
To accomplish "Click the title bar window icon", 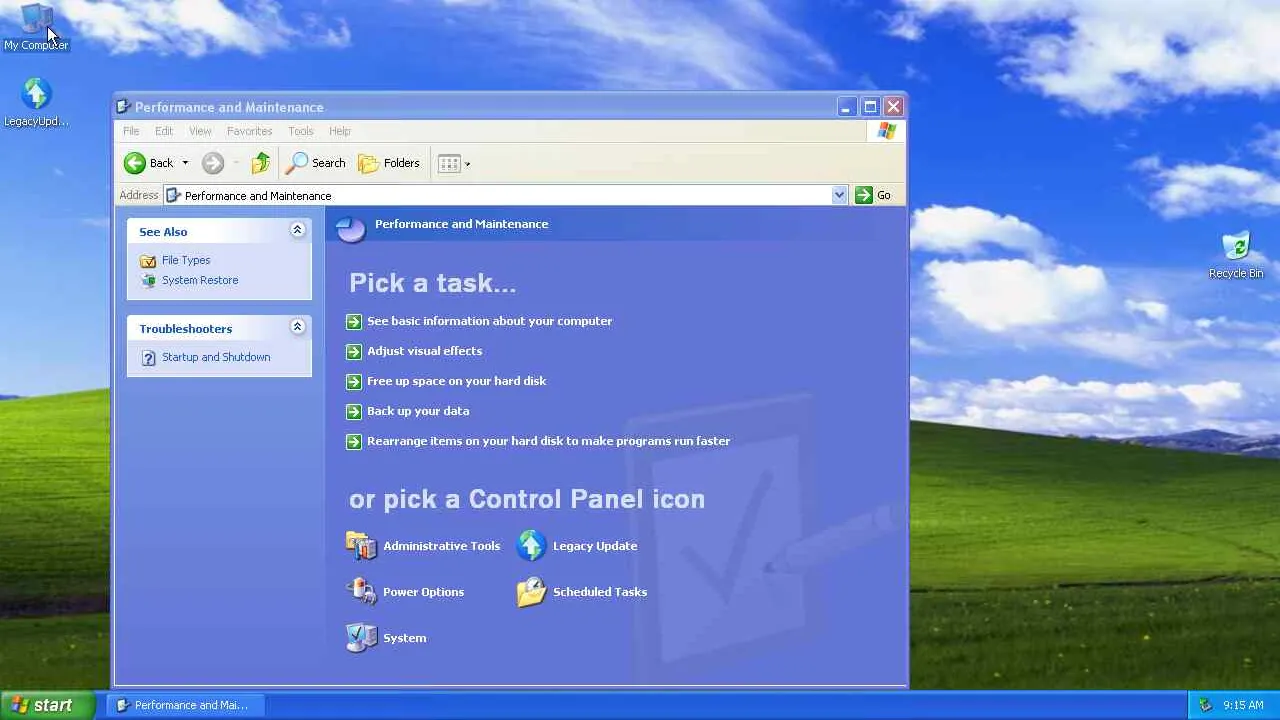I will (x=123, y=106).
